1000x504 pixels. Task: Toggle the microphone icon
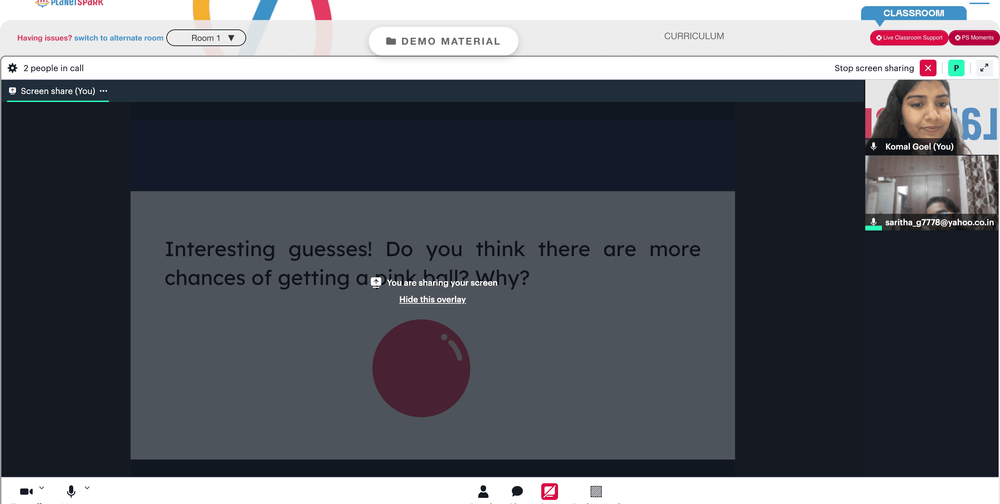[71, 491]
